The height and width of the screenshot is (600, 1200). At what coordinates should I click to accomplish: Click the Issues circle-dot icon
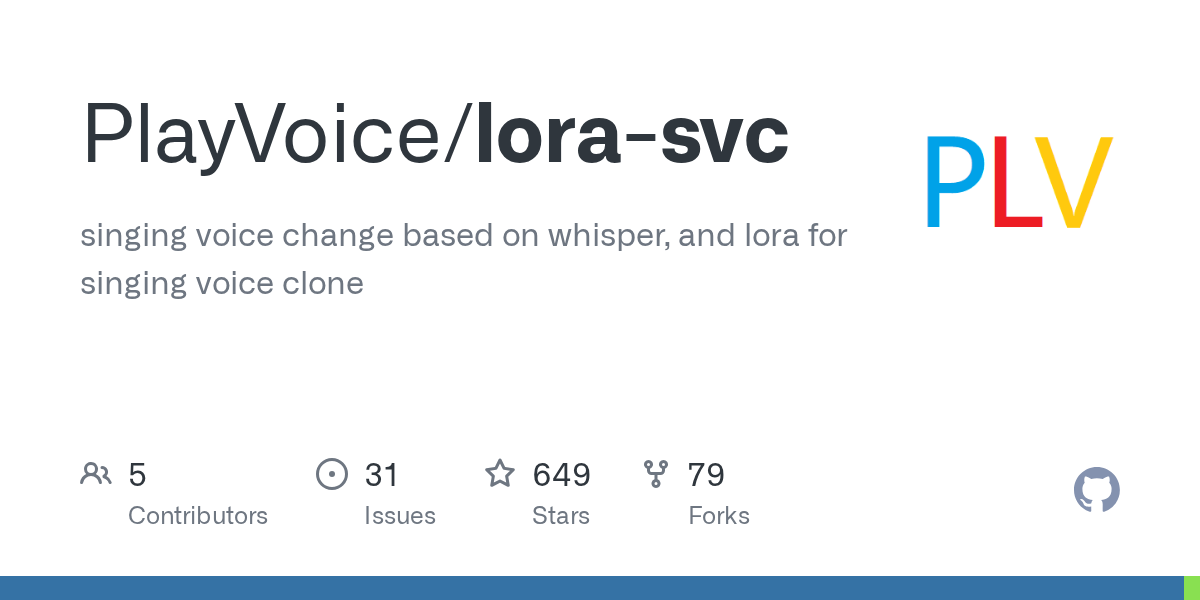[332, 474]
